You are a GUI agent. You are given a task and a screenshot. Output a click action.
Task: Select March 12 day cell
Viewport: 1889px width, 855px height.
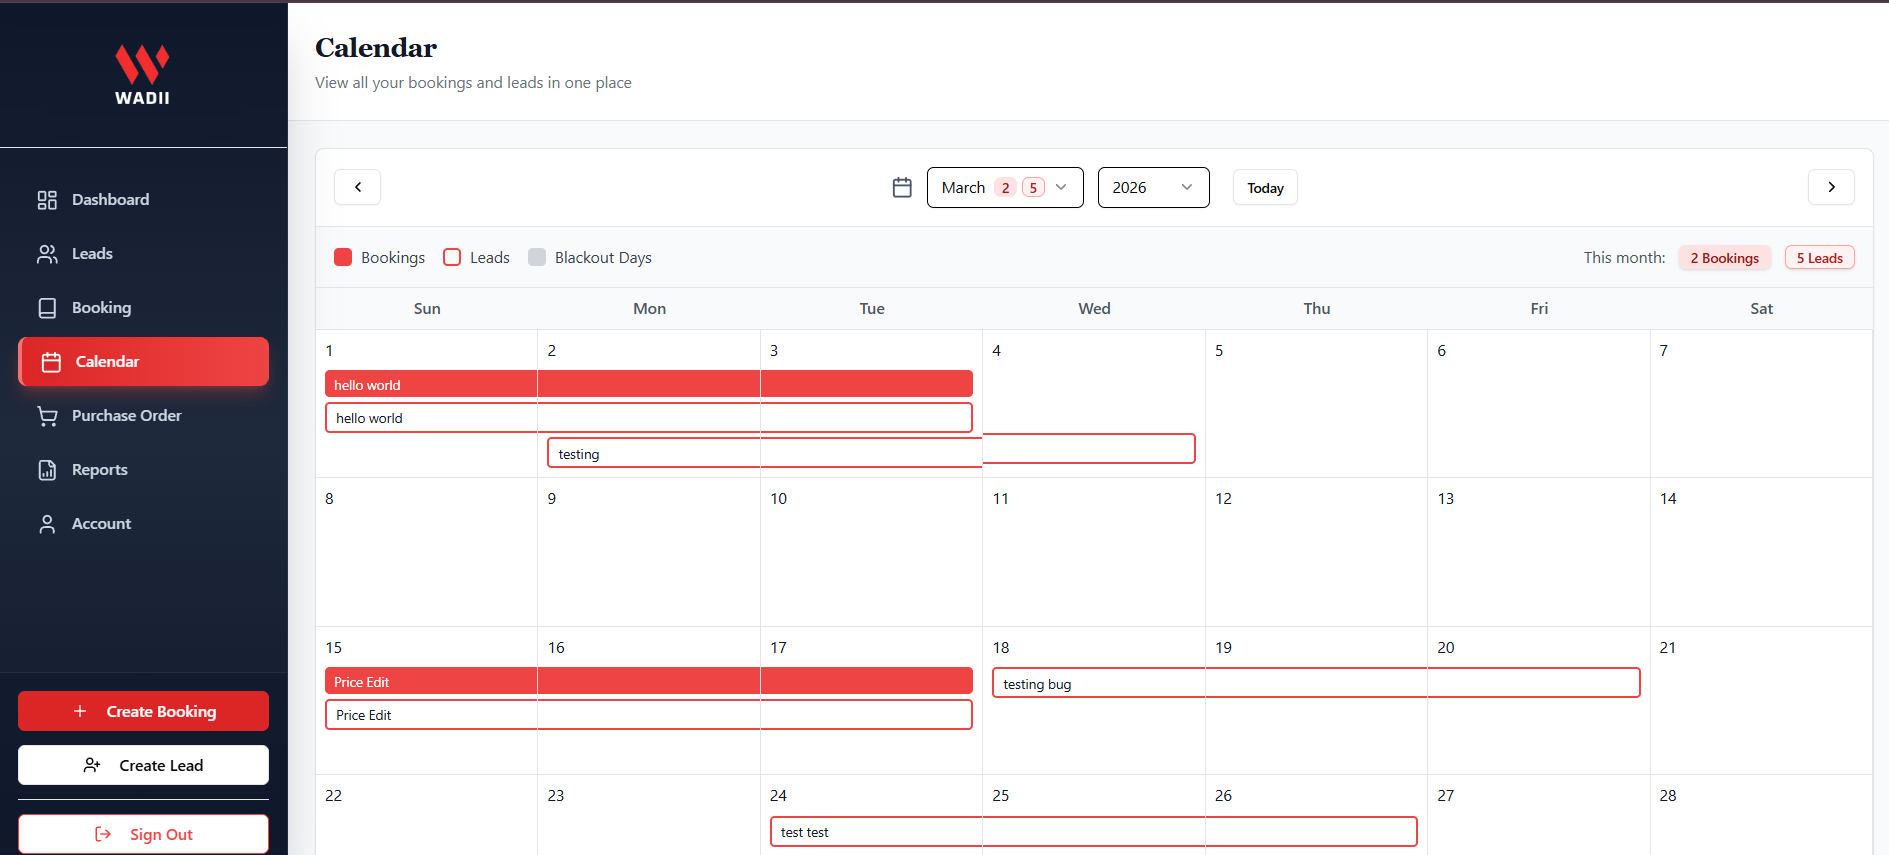[1316, 552]
